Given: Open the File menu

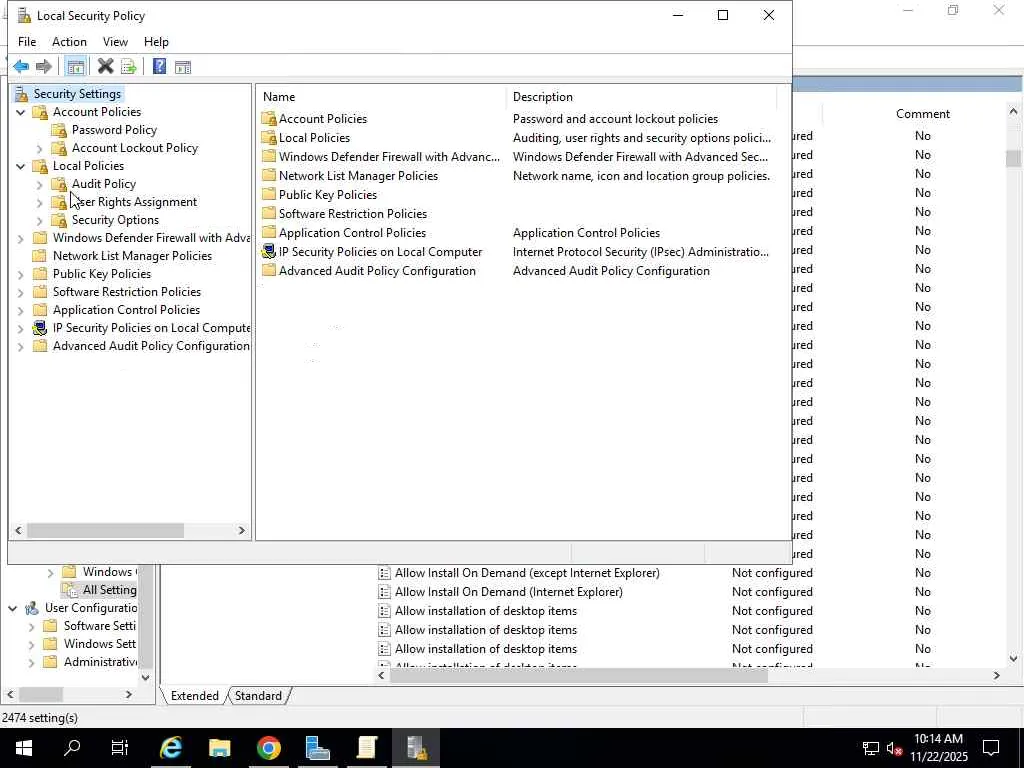Looking at the screenshot, I should (x=27, y=42).
